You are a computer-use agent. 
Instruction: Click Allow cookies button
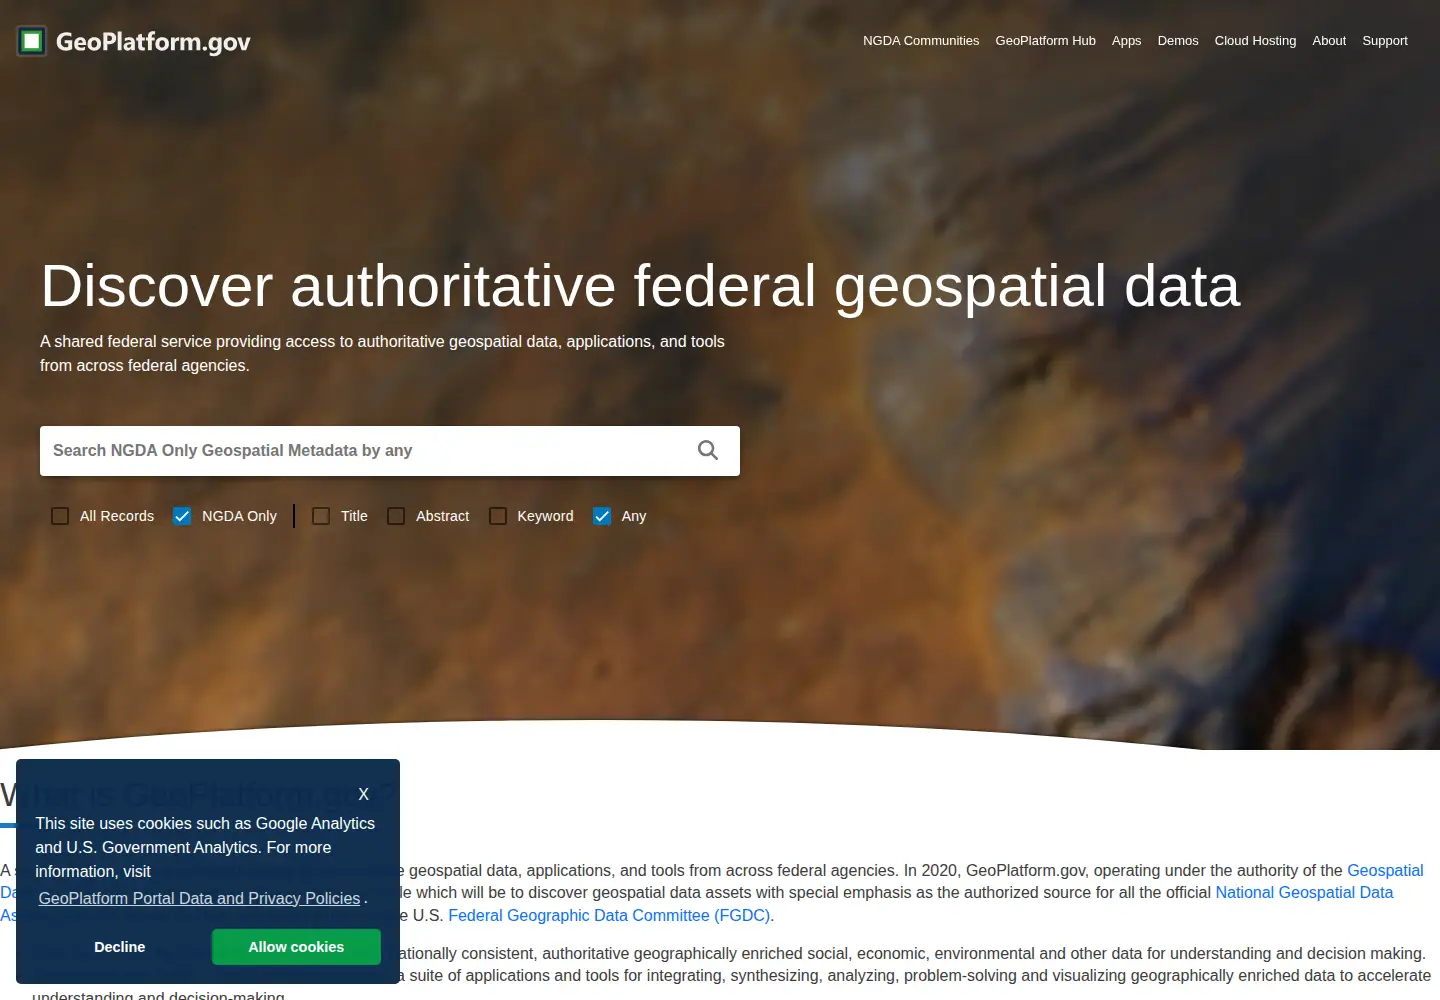(x=296, y=947)
